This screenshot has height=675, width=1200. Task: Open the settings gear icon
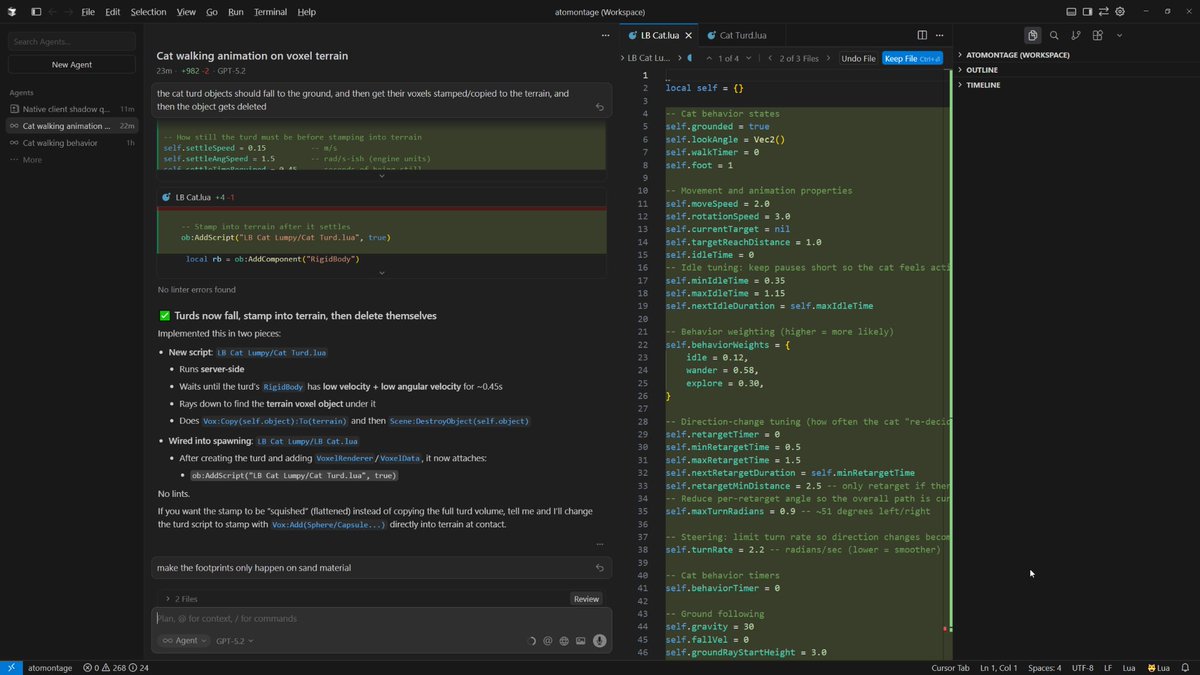pyautogui.click(x=1120, y=12)
